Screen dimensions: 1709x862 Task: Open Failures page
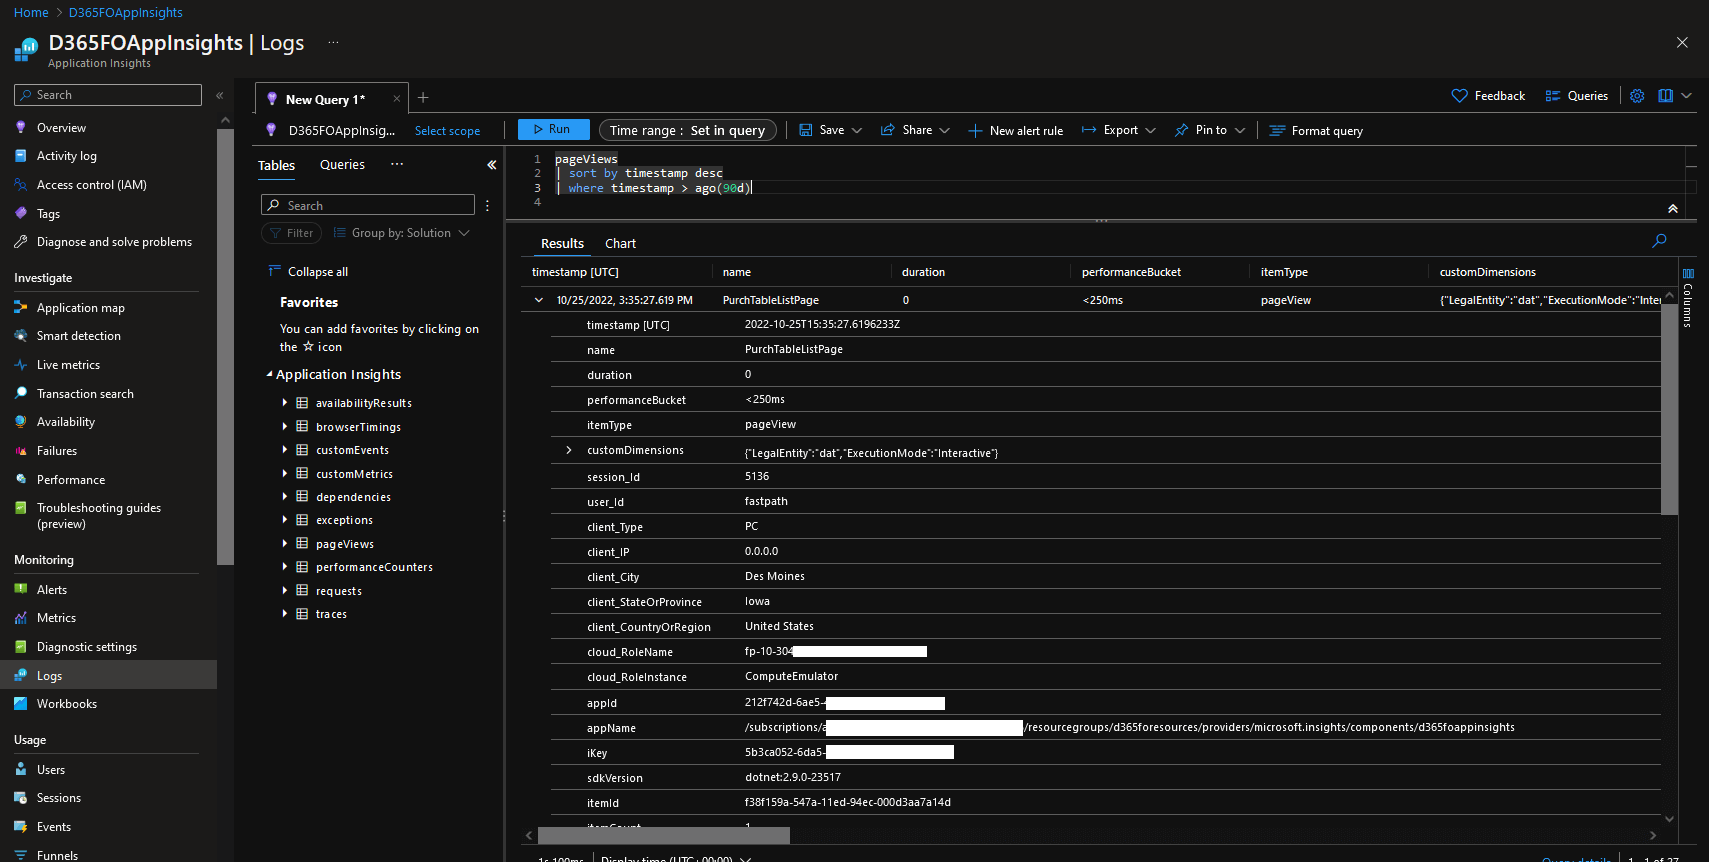(x=56, y=451)
